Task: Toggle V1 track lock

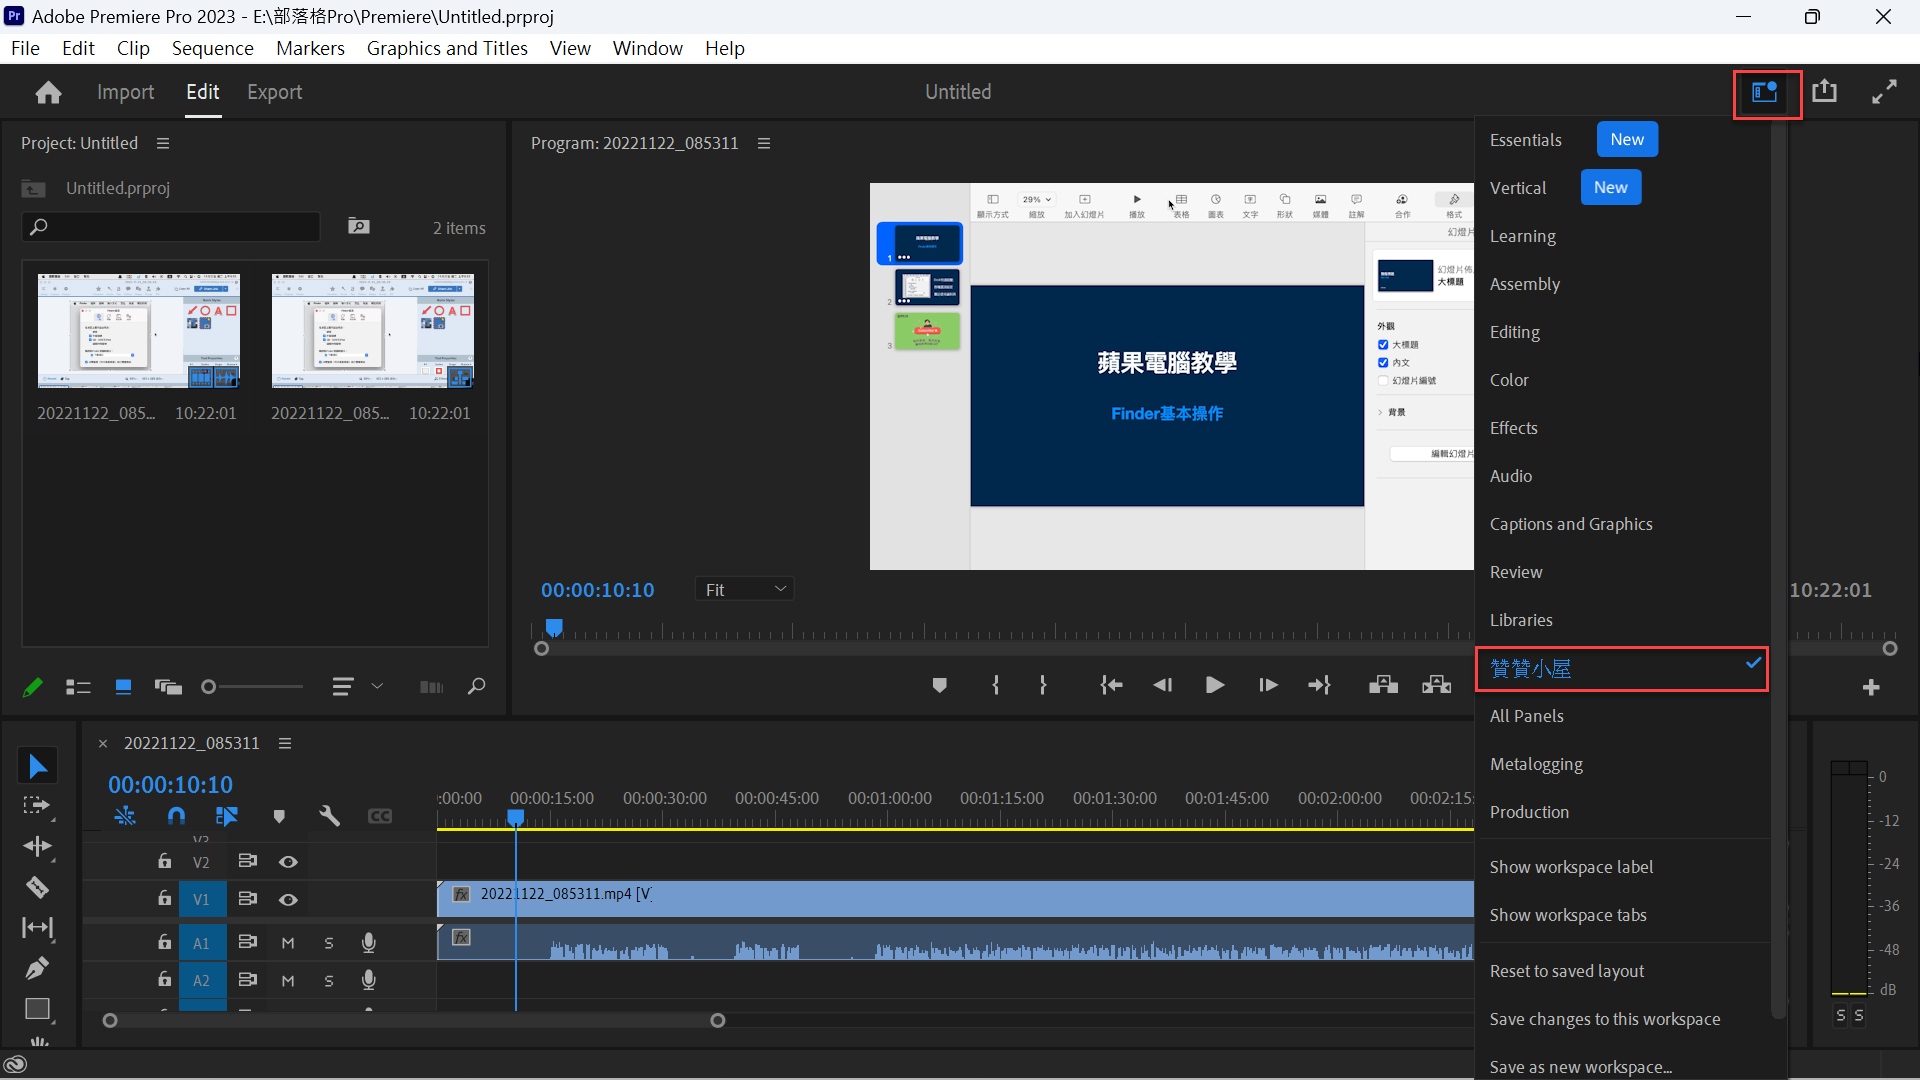Action: 164,898
